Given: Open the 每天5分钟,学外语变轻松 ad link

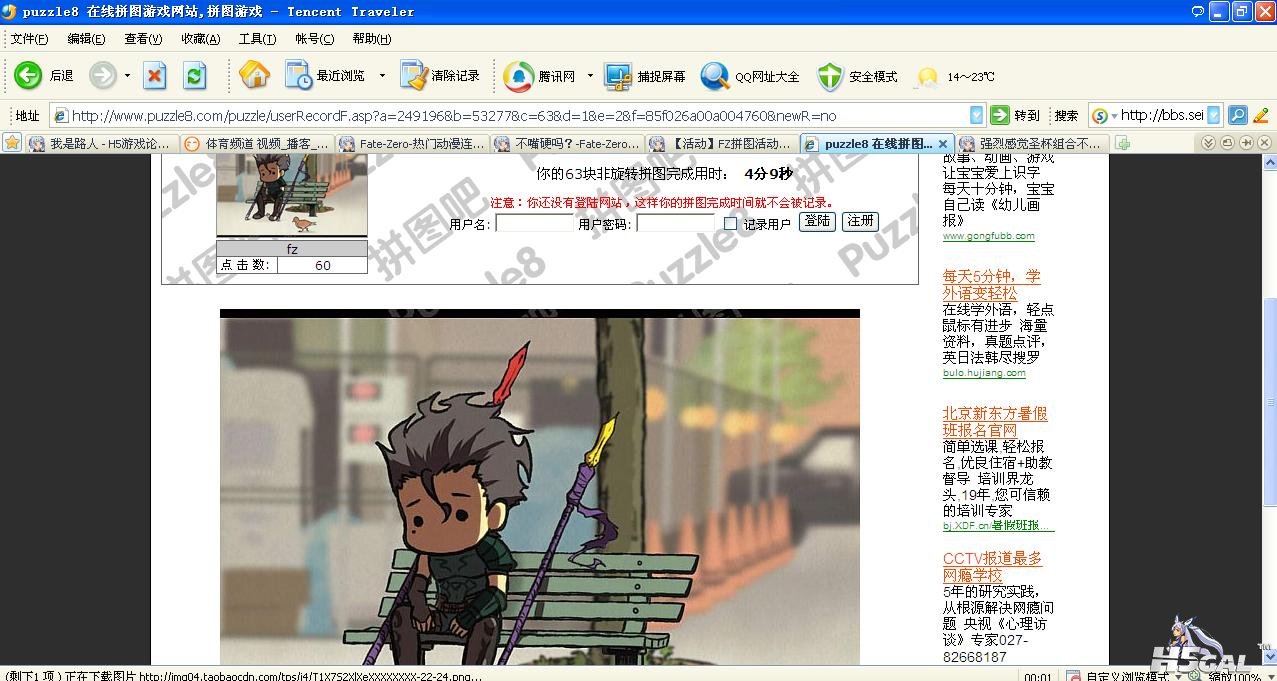Looking at the screenshot, I should 991,285.
